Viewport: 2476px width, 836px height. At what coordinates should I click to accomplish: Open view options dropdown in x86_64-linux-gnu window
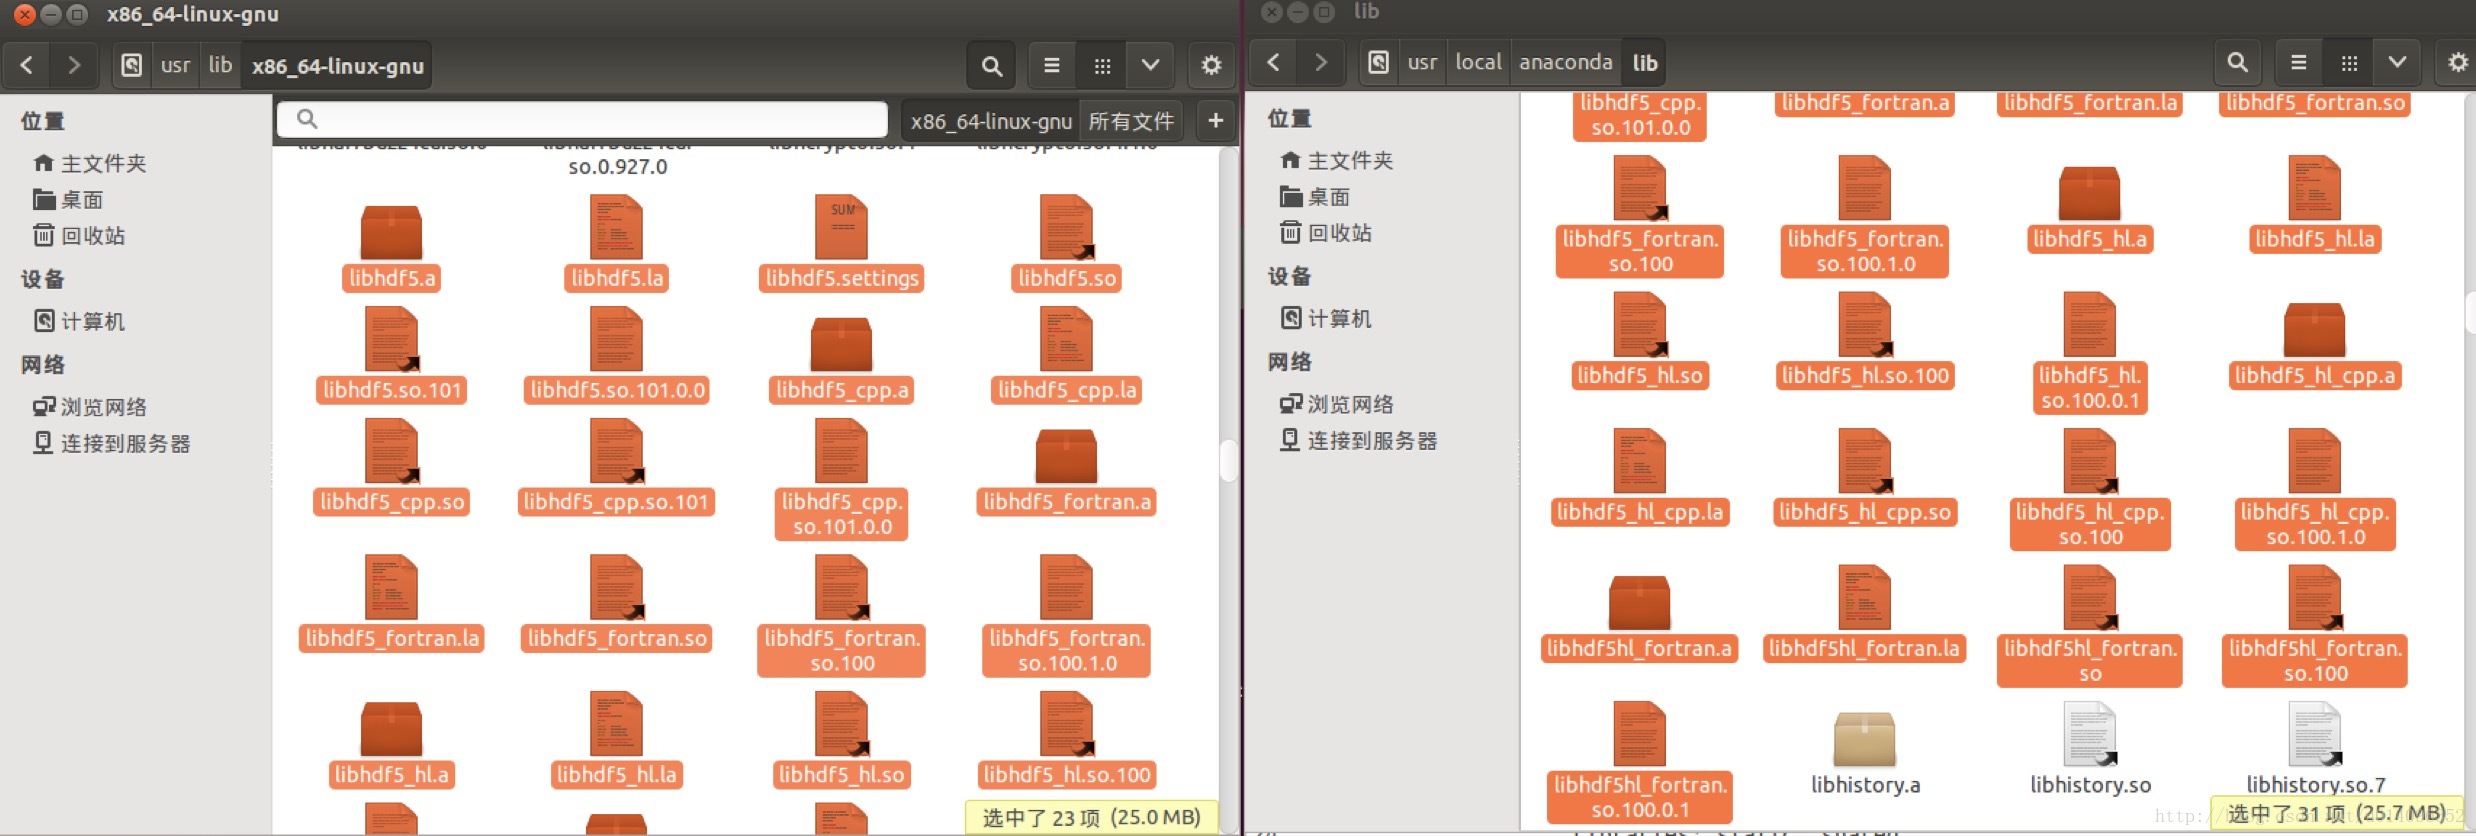click(1150, 66)
